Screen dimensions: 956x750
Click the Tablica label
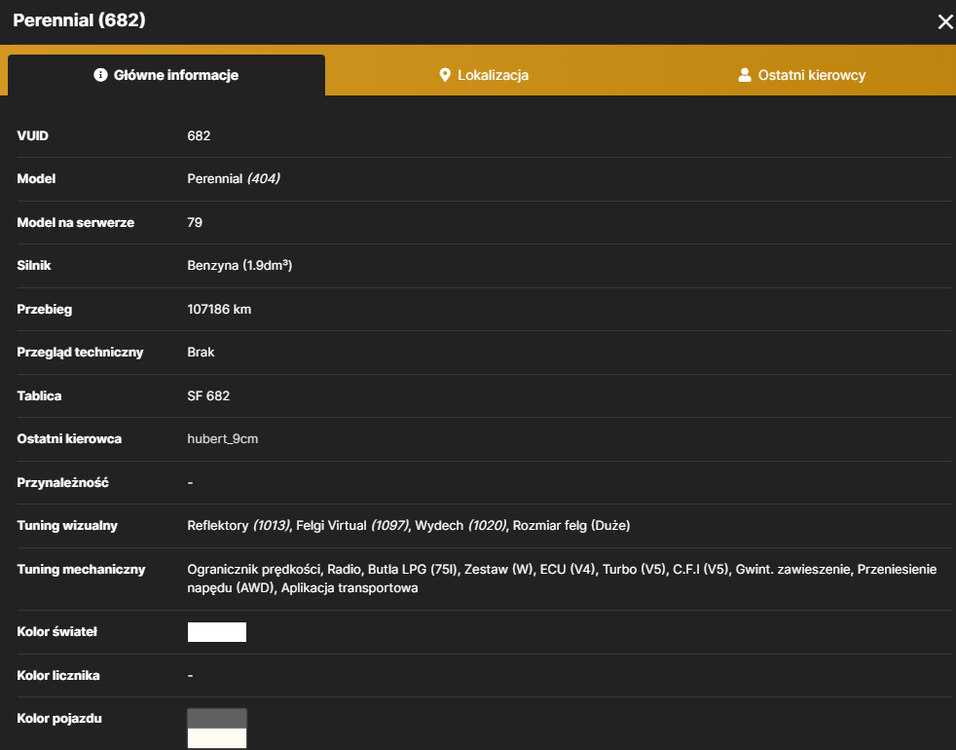pos(39,396)
